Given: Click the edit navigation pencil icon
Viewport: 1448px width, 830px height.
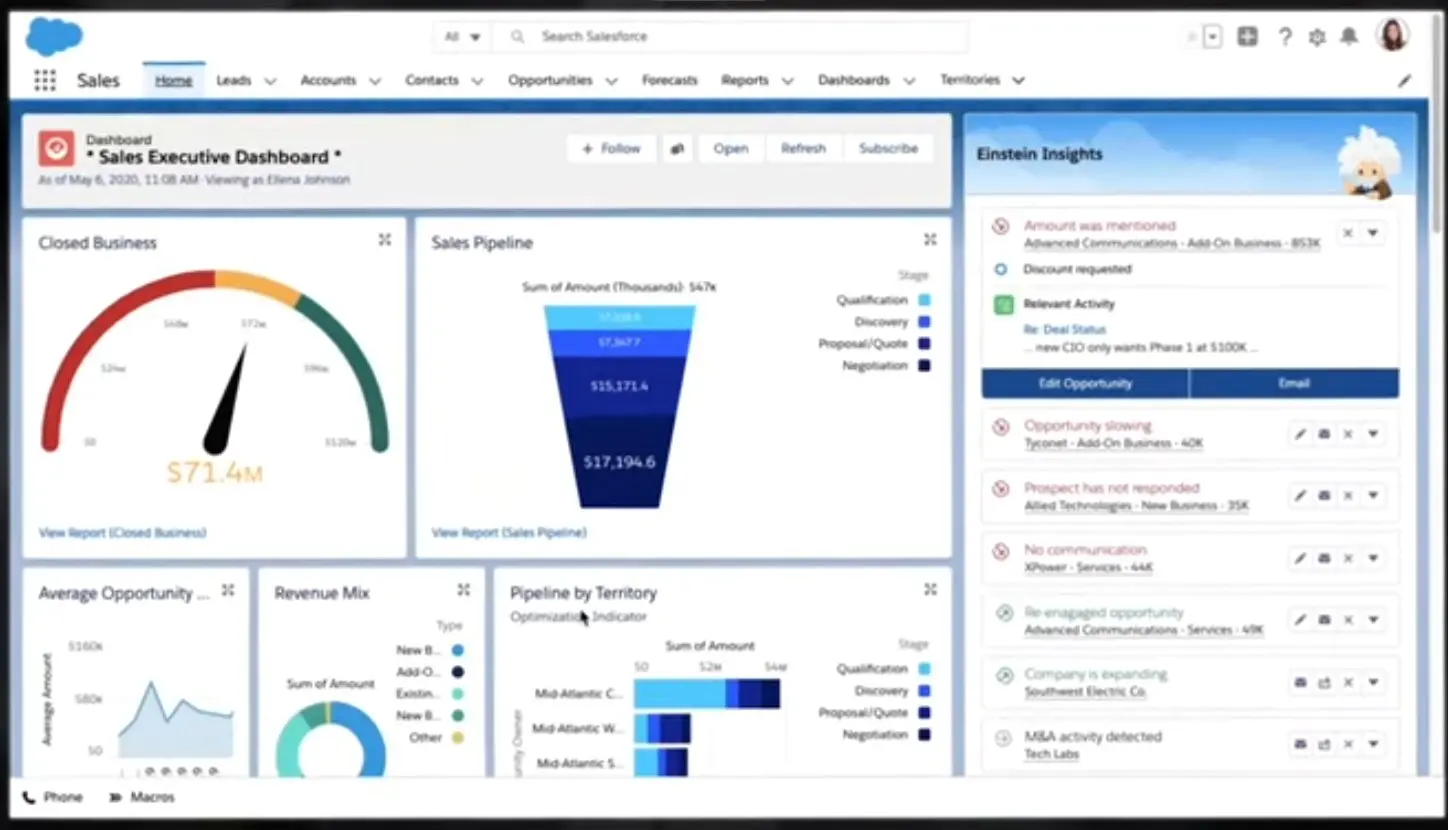Looking at the screenshot, I should point(1404,81).
